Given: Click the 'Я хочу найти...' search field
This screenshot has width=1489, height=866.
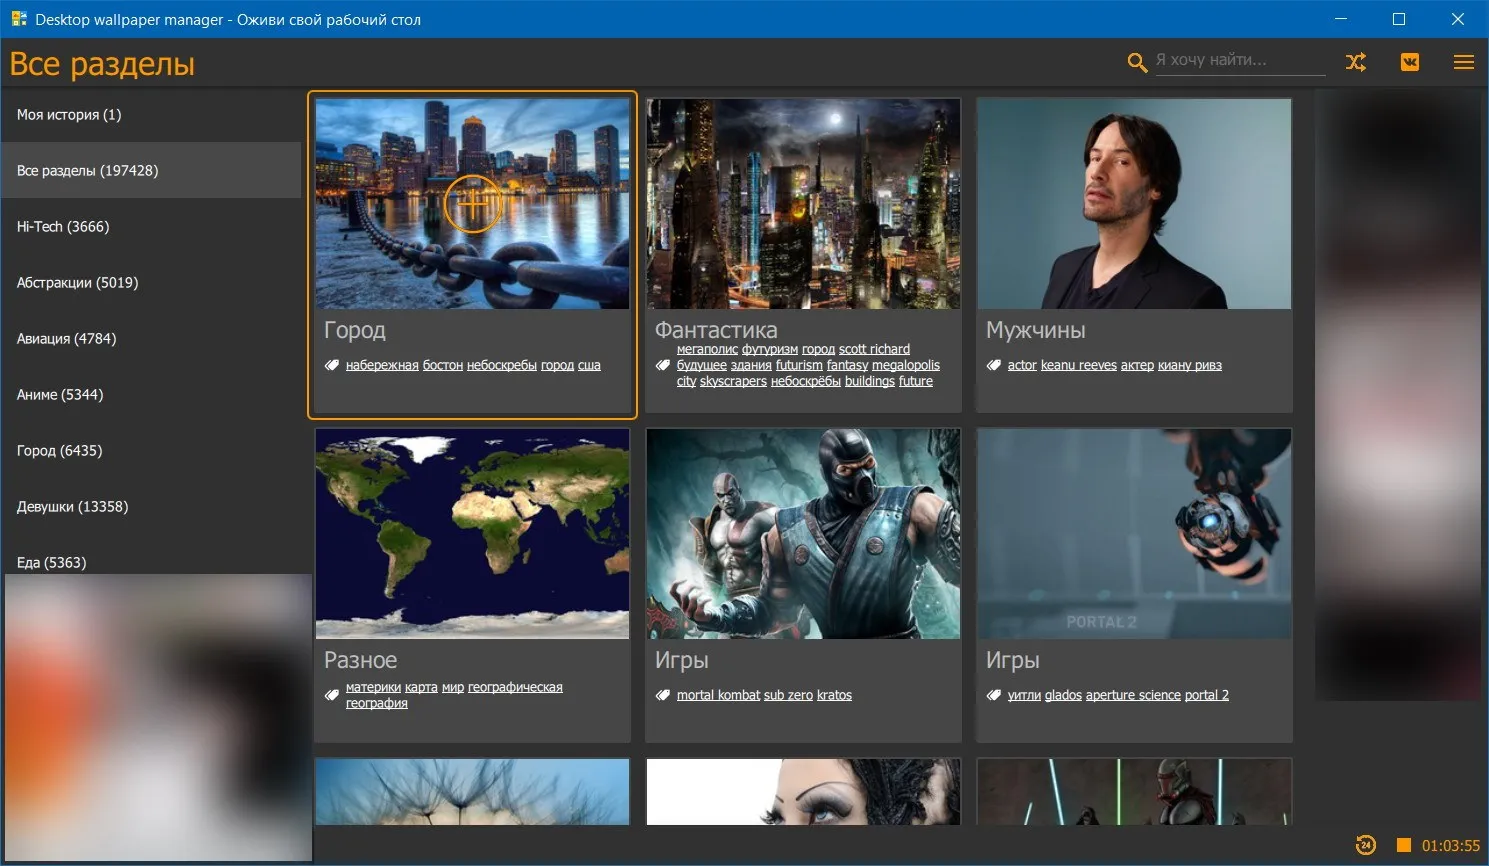Looking at the screenshot, I should 1240,60.
